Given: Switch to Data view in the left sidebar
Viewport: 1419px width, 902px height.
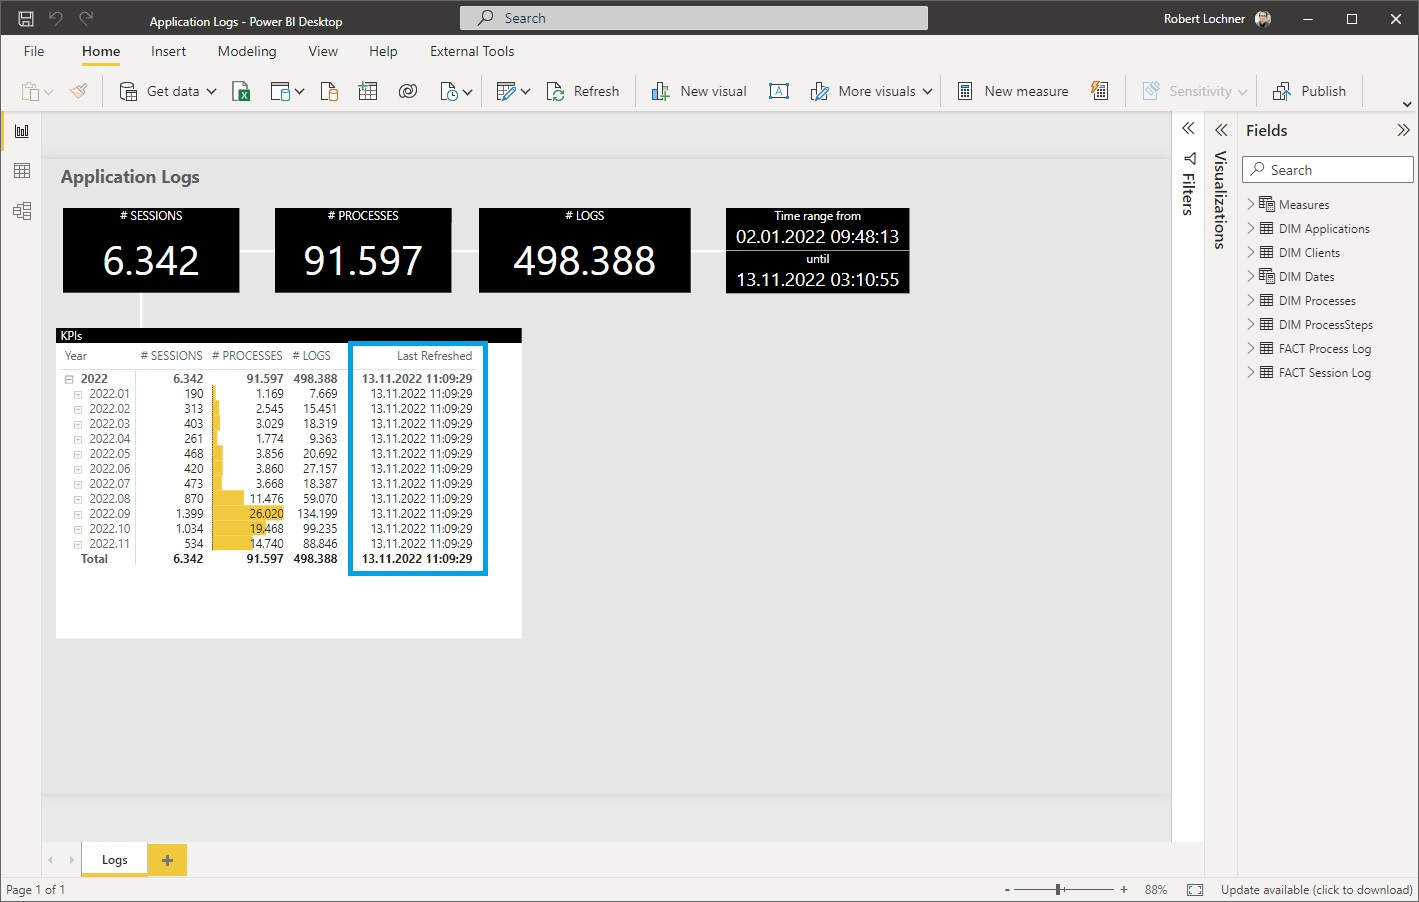Looking at the screenshot, I should pos(21,170).
